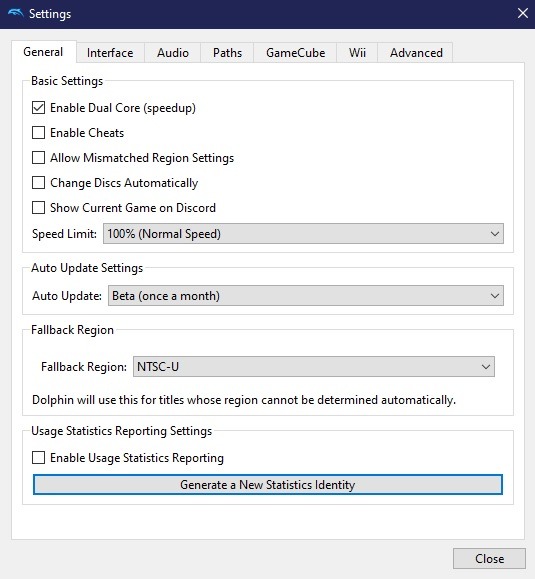Click the Speed Limit label
535x579 pixels.
pos(64,234)
